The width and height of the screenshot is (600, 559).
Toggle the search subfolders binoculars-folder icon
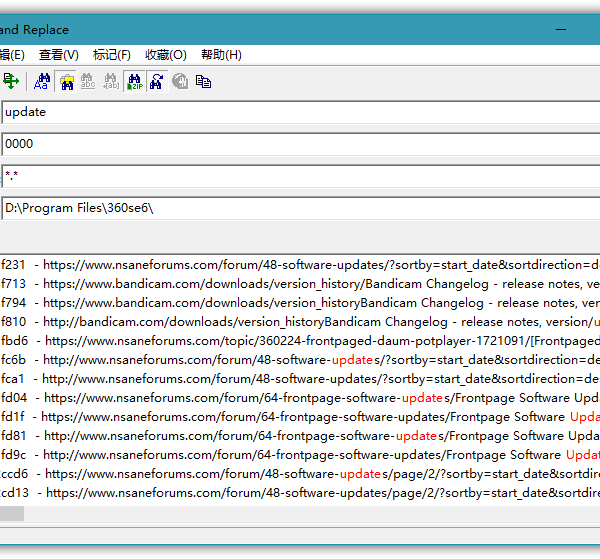(66, 81)
